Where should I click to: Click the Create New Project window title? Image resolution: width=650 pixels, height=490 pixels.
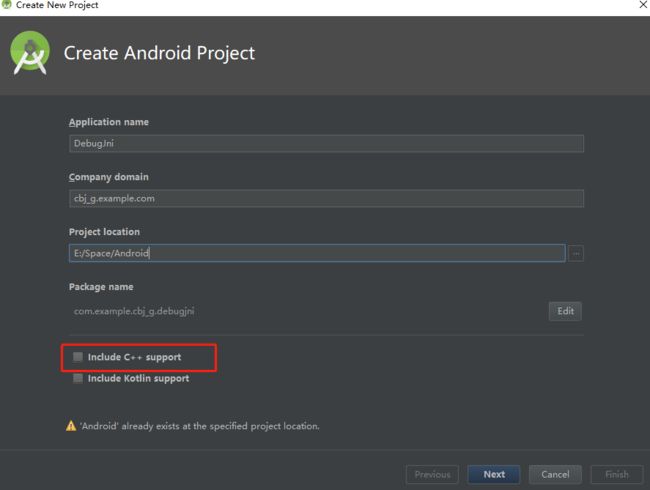[57, 5]
